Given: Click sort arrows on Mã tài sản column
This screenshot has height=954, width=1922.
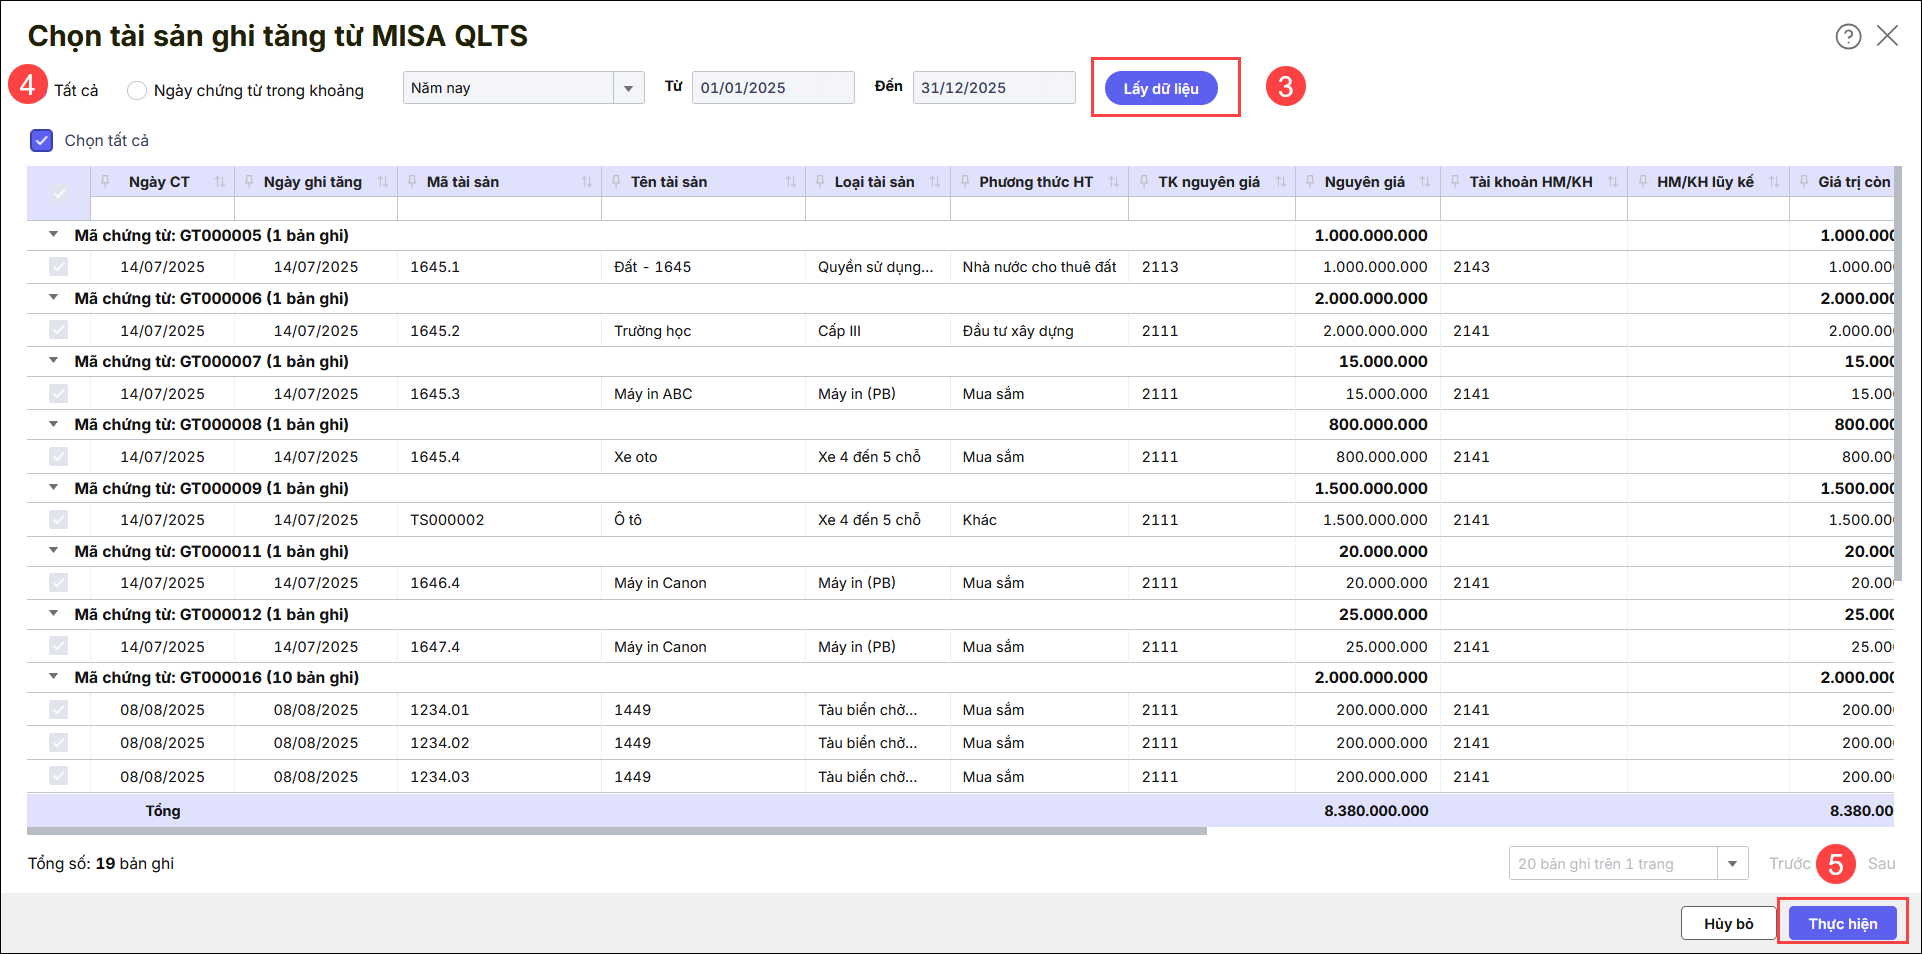Looking at the screenshot, I should pyautogui.click(x=586, y=182).
